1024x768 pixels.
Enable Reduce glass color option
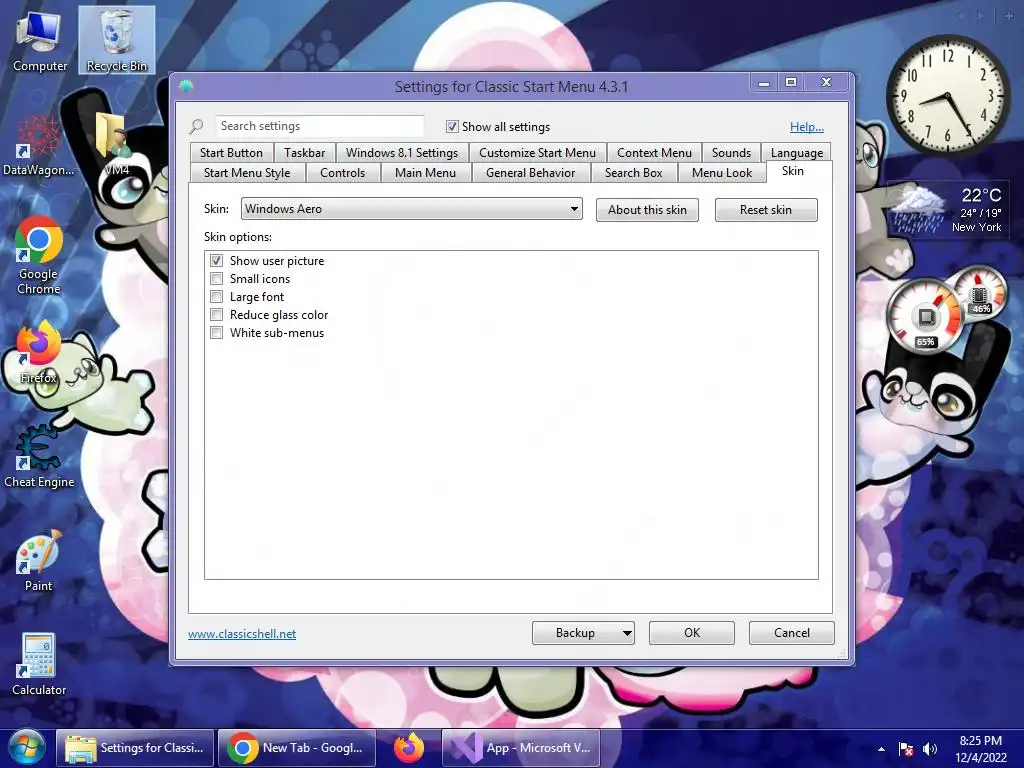coord(216,315)
